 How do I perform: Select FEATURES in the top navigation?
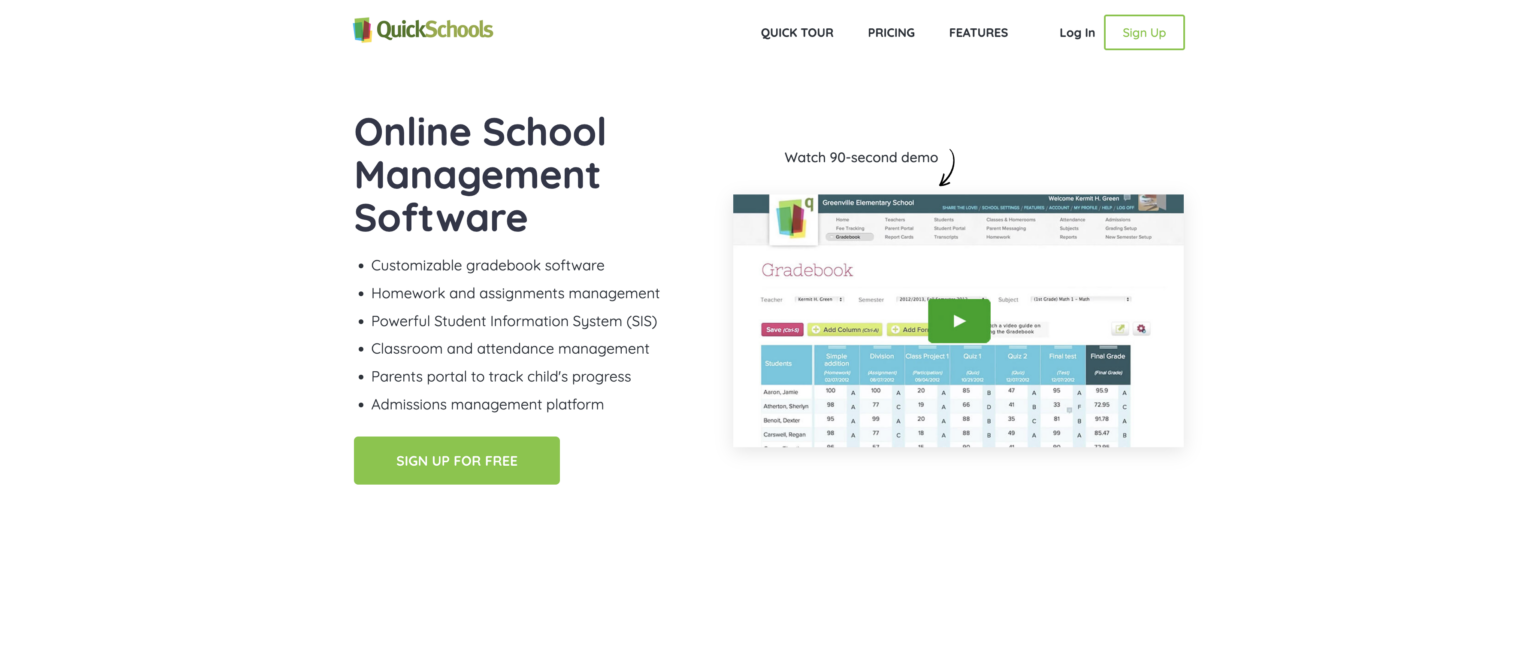tap(978, 32)
